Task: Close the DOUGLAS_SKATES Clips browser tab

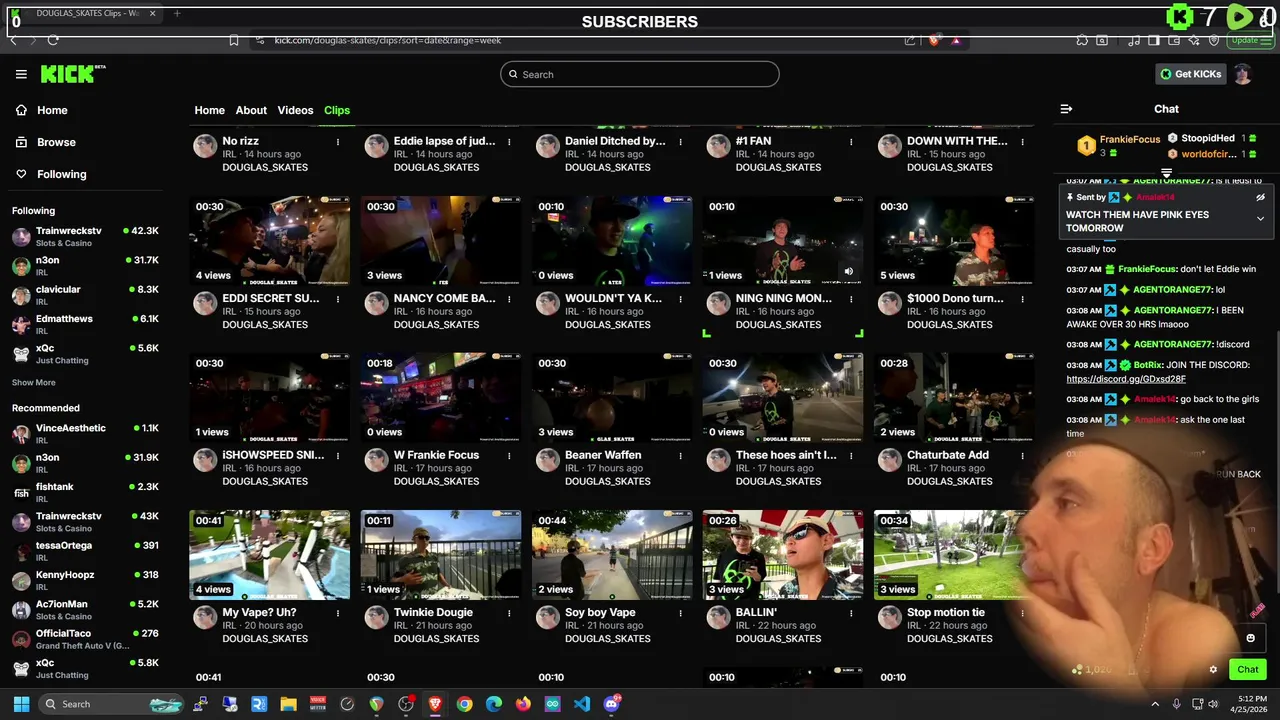Action: 152,13
